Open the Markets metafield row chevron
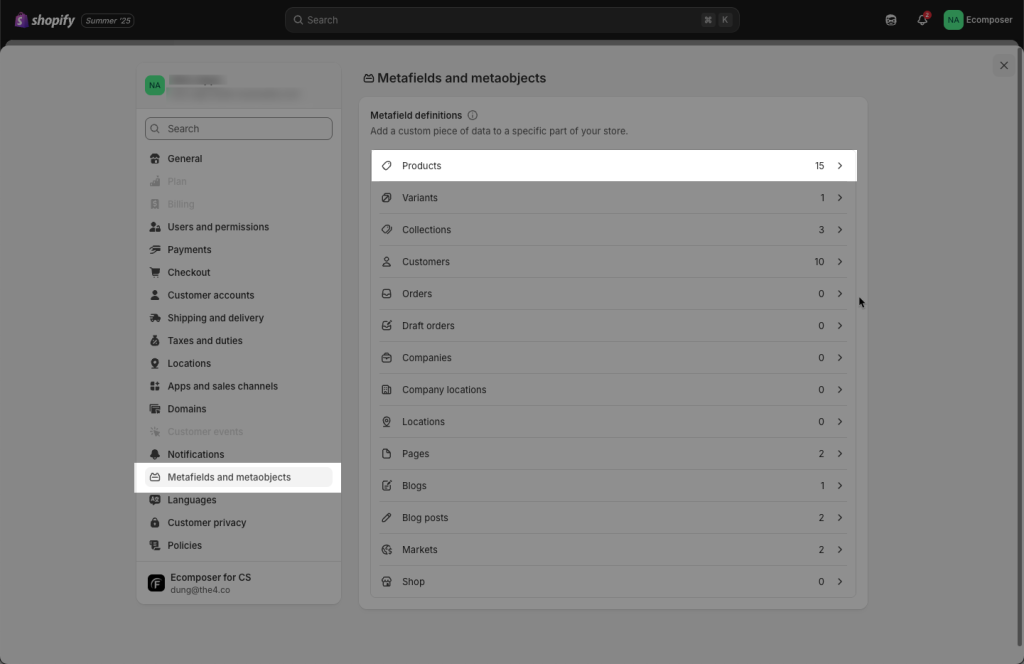The height and width of the screenshot is (664, 1024). (840, 550)
